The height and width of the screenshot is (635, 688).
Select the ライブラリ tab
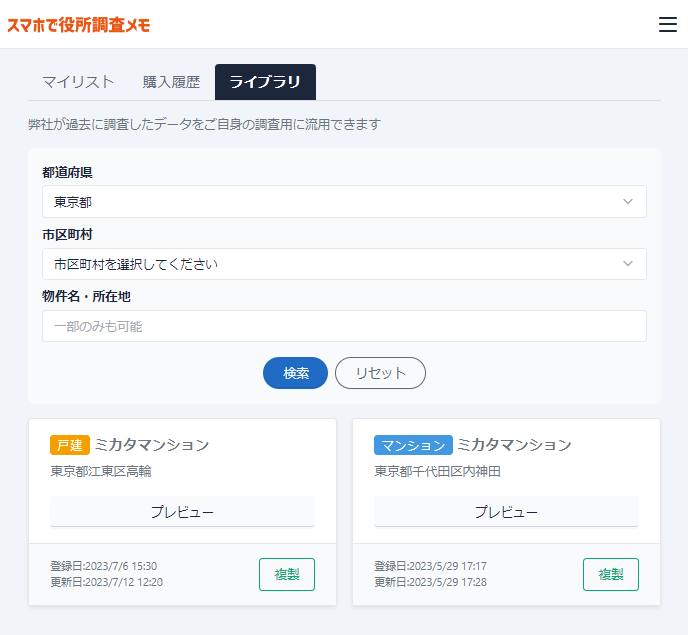coord(265,82)
